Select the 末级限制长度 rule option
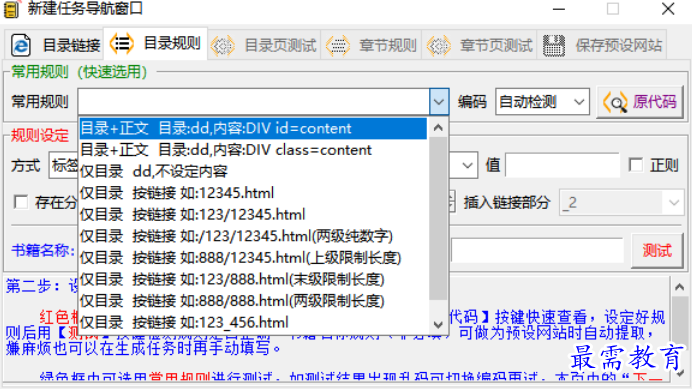692x389 pixels. (253, 279)
